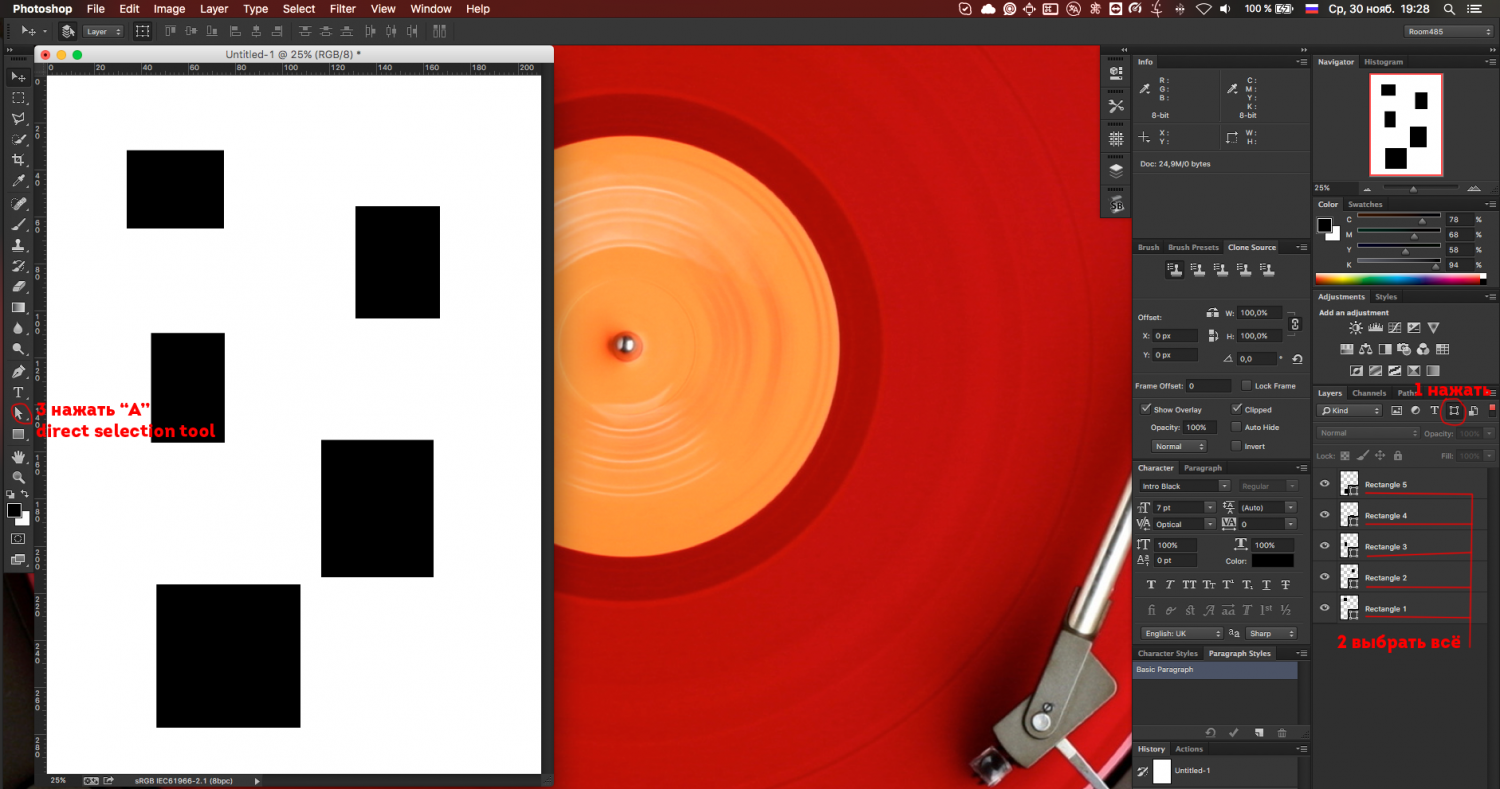Select the Crop tool
1500x789 pixels.
point(18,161)
